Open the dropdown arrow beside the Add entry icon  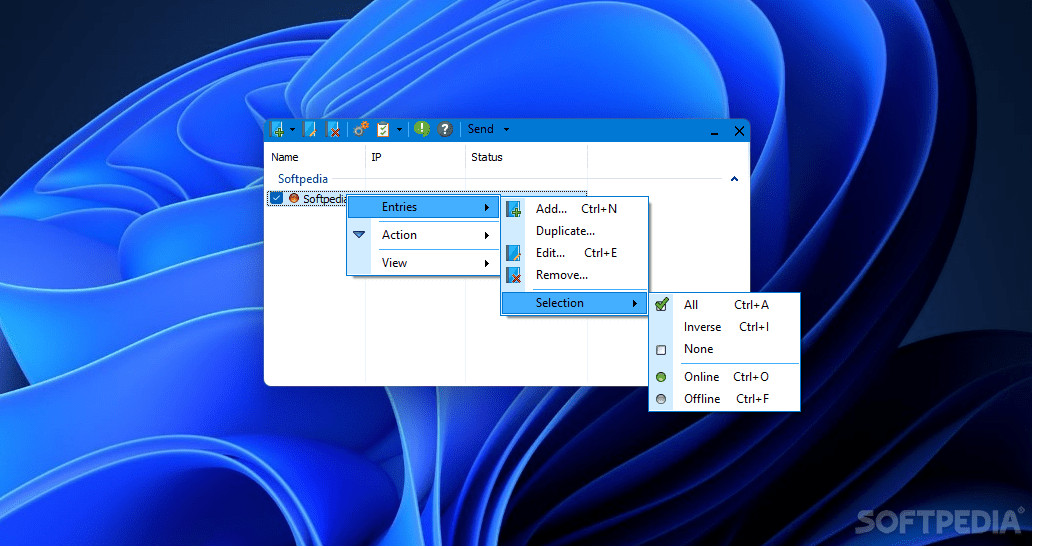[292, 130]
